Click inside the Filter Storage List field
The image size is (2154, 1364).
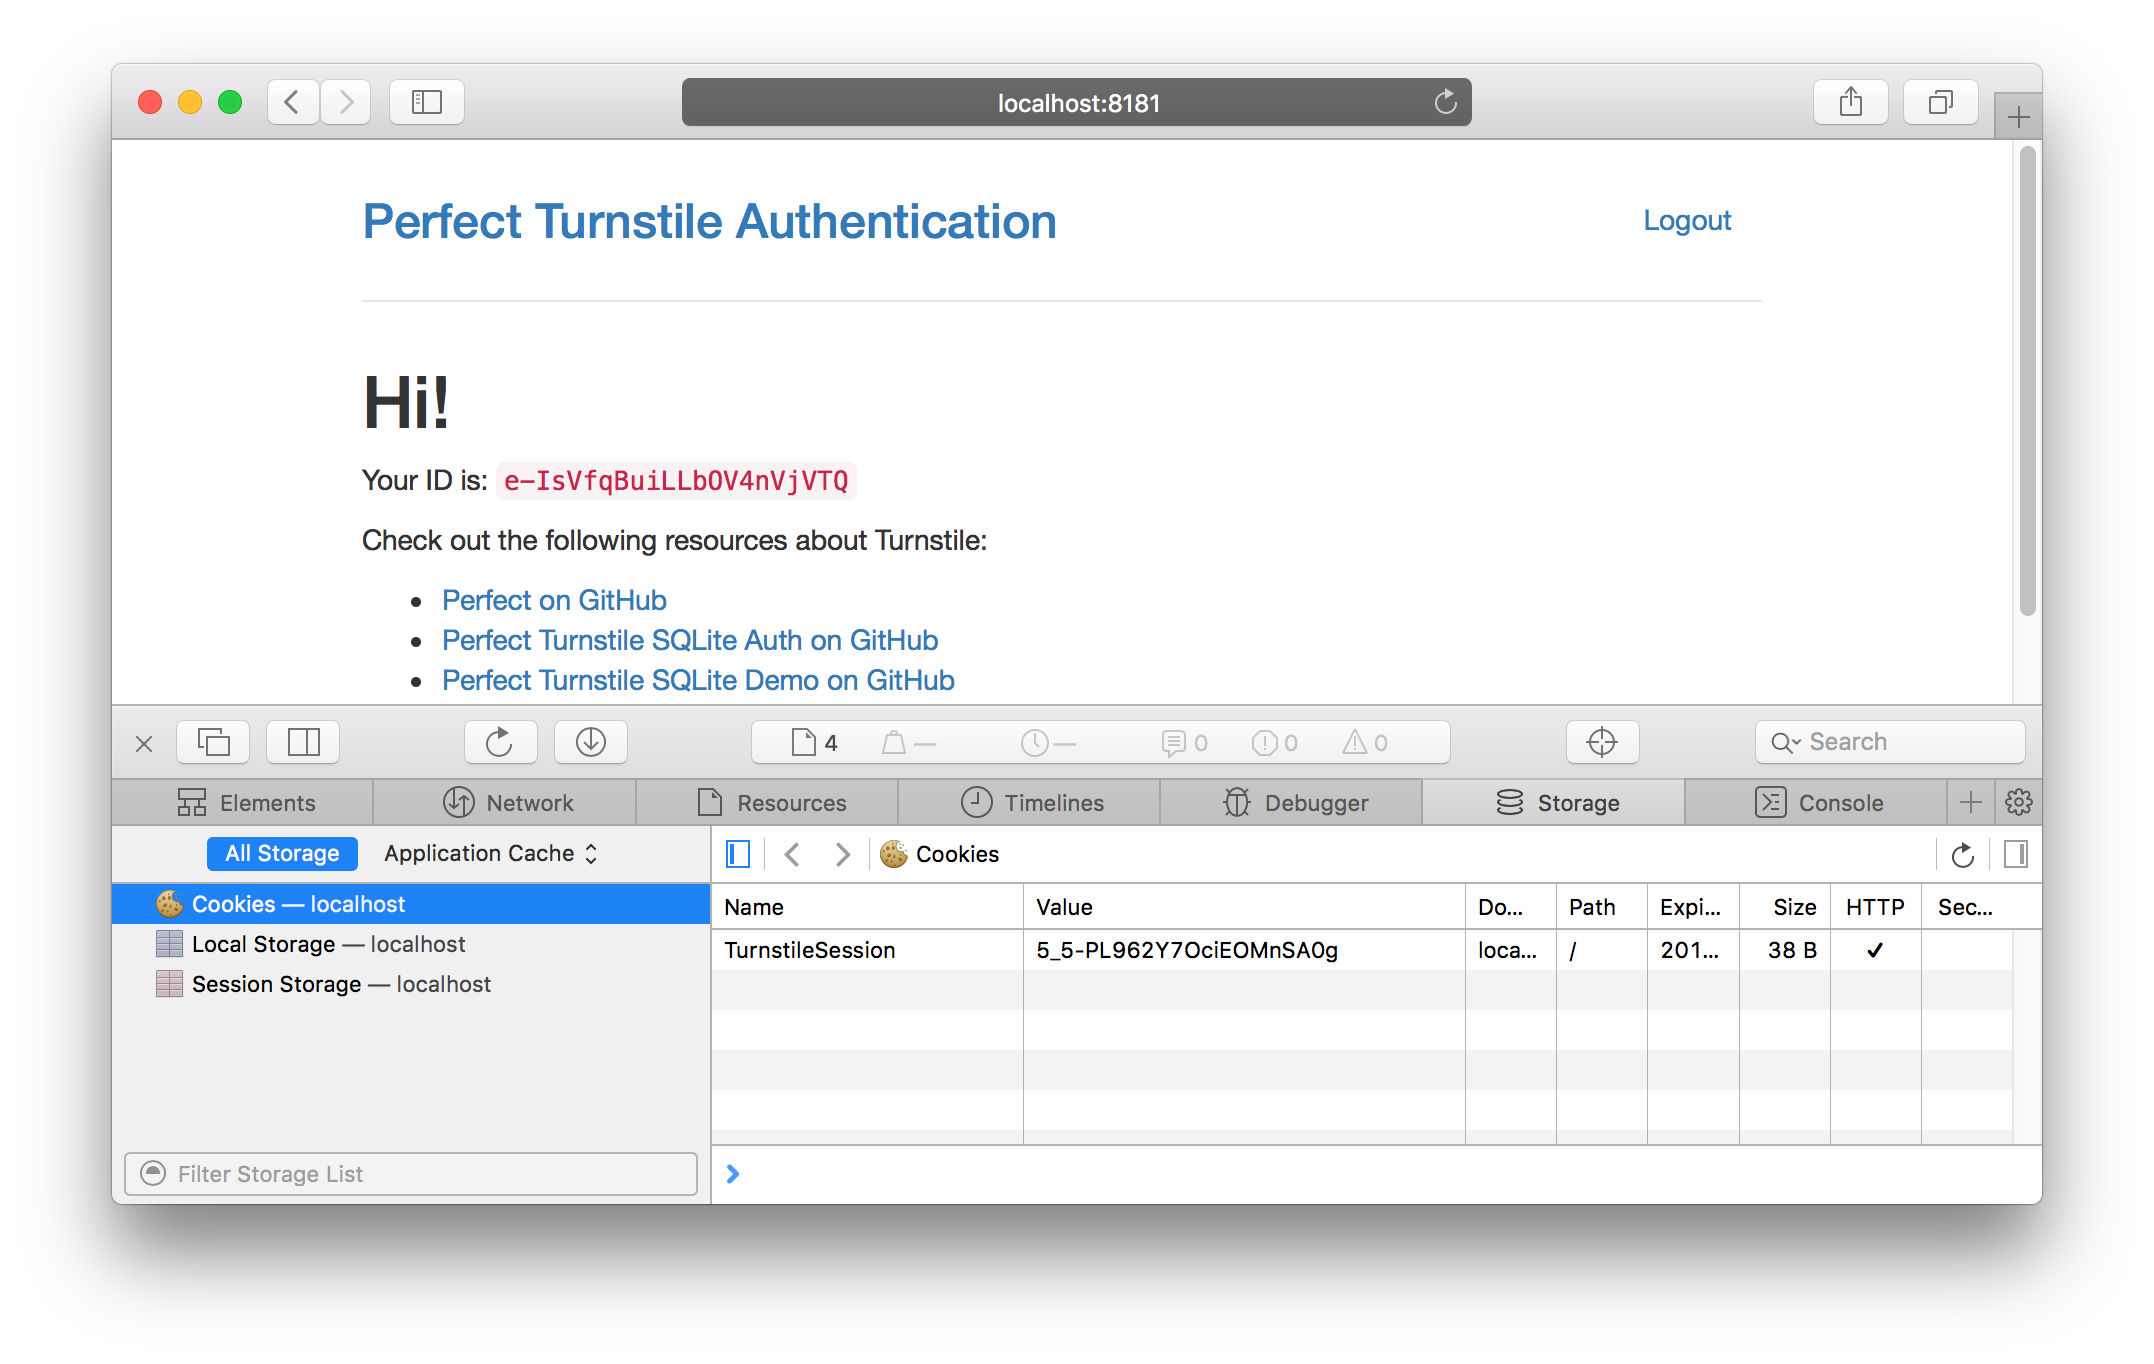coord(410,1173)
